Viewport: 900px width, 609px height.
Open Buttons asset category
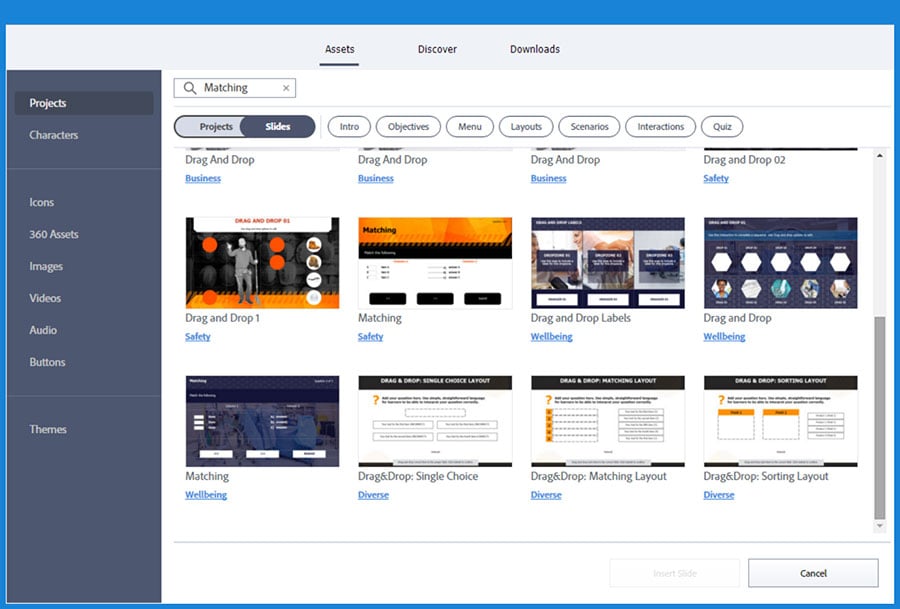coord(47,362)
